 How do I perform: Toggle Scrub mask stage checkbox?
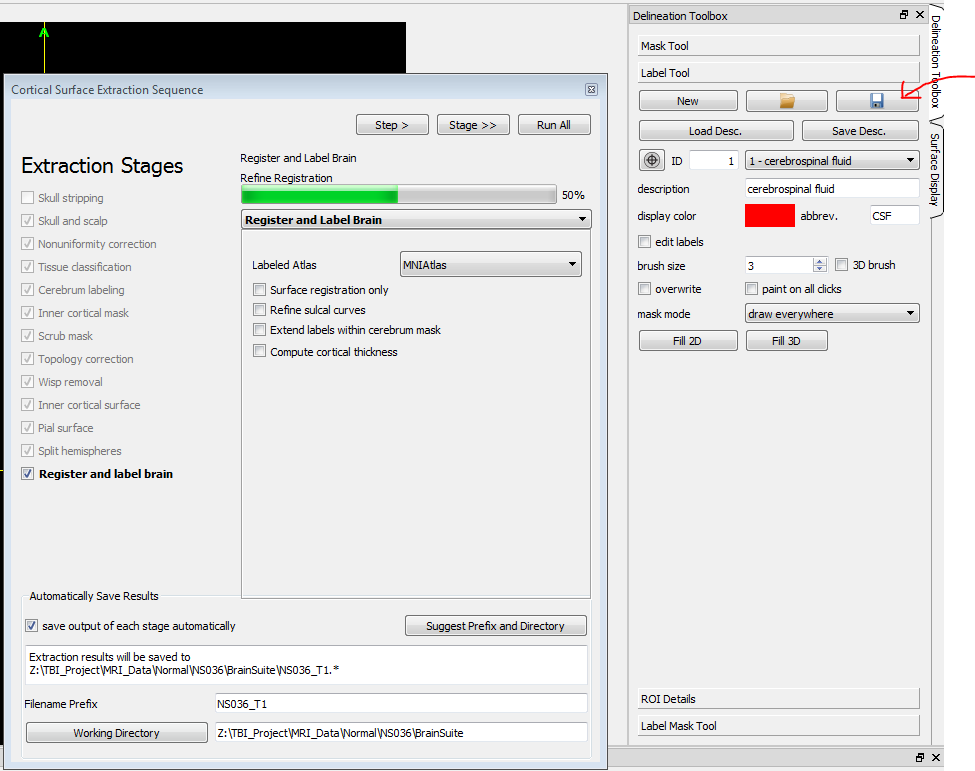pyautogui.click(x=27, y=336)
